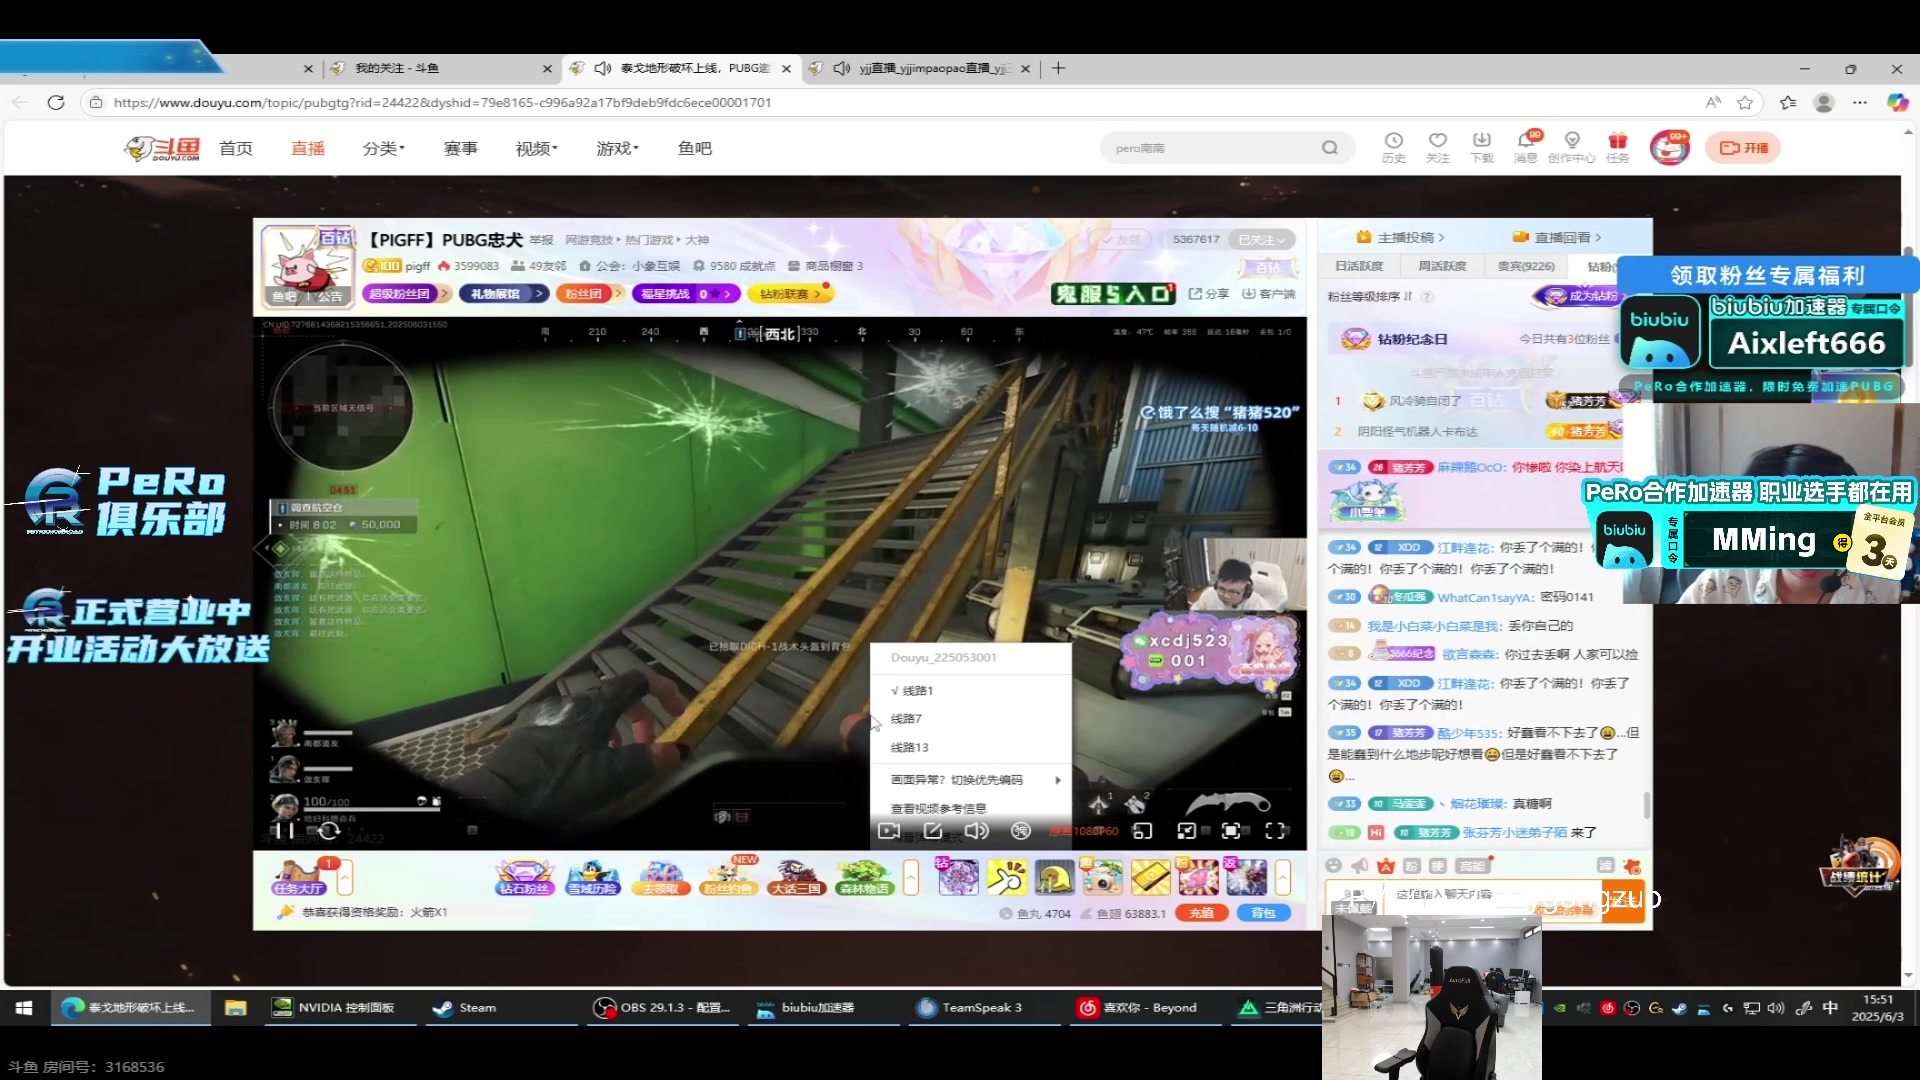Select 线路13 in the player context menu
This screenshot has height=1080, width=1920.
pyautogui.click(x=970, y=748)
